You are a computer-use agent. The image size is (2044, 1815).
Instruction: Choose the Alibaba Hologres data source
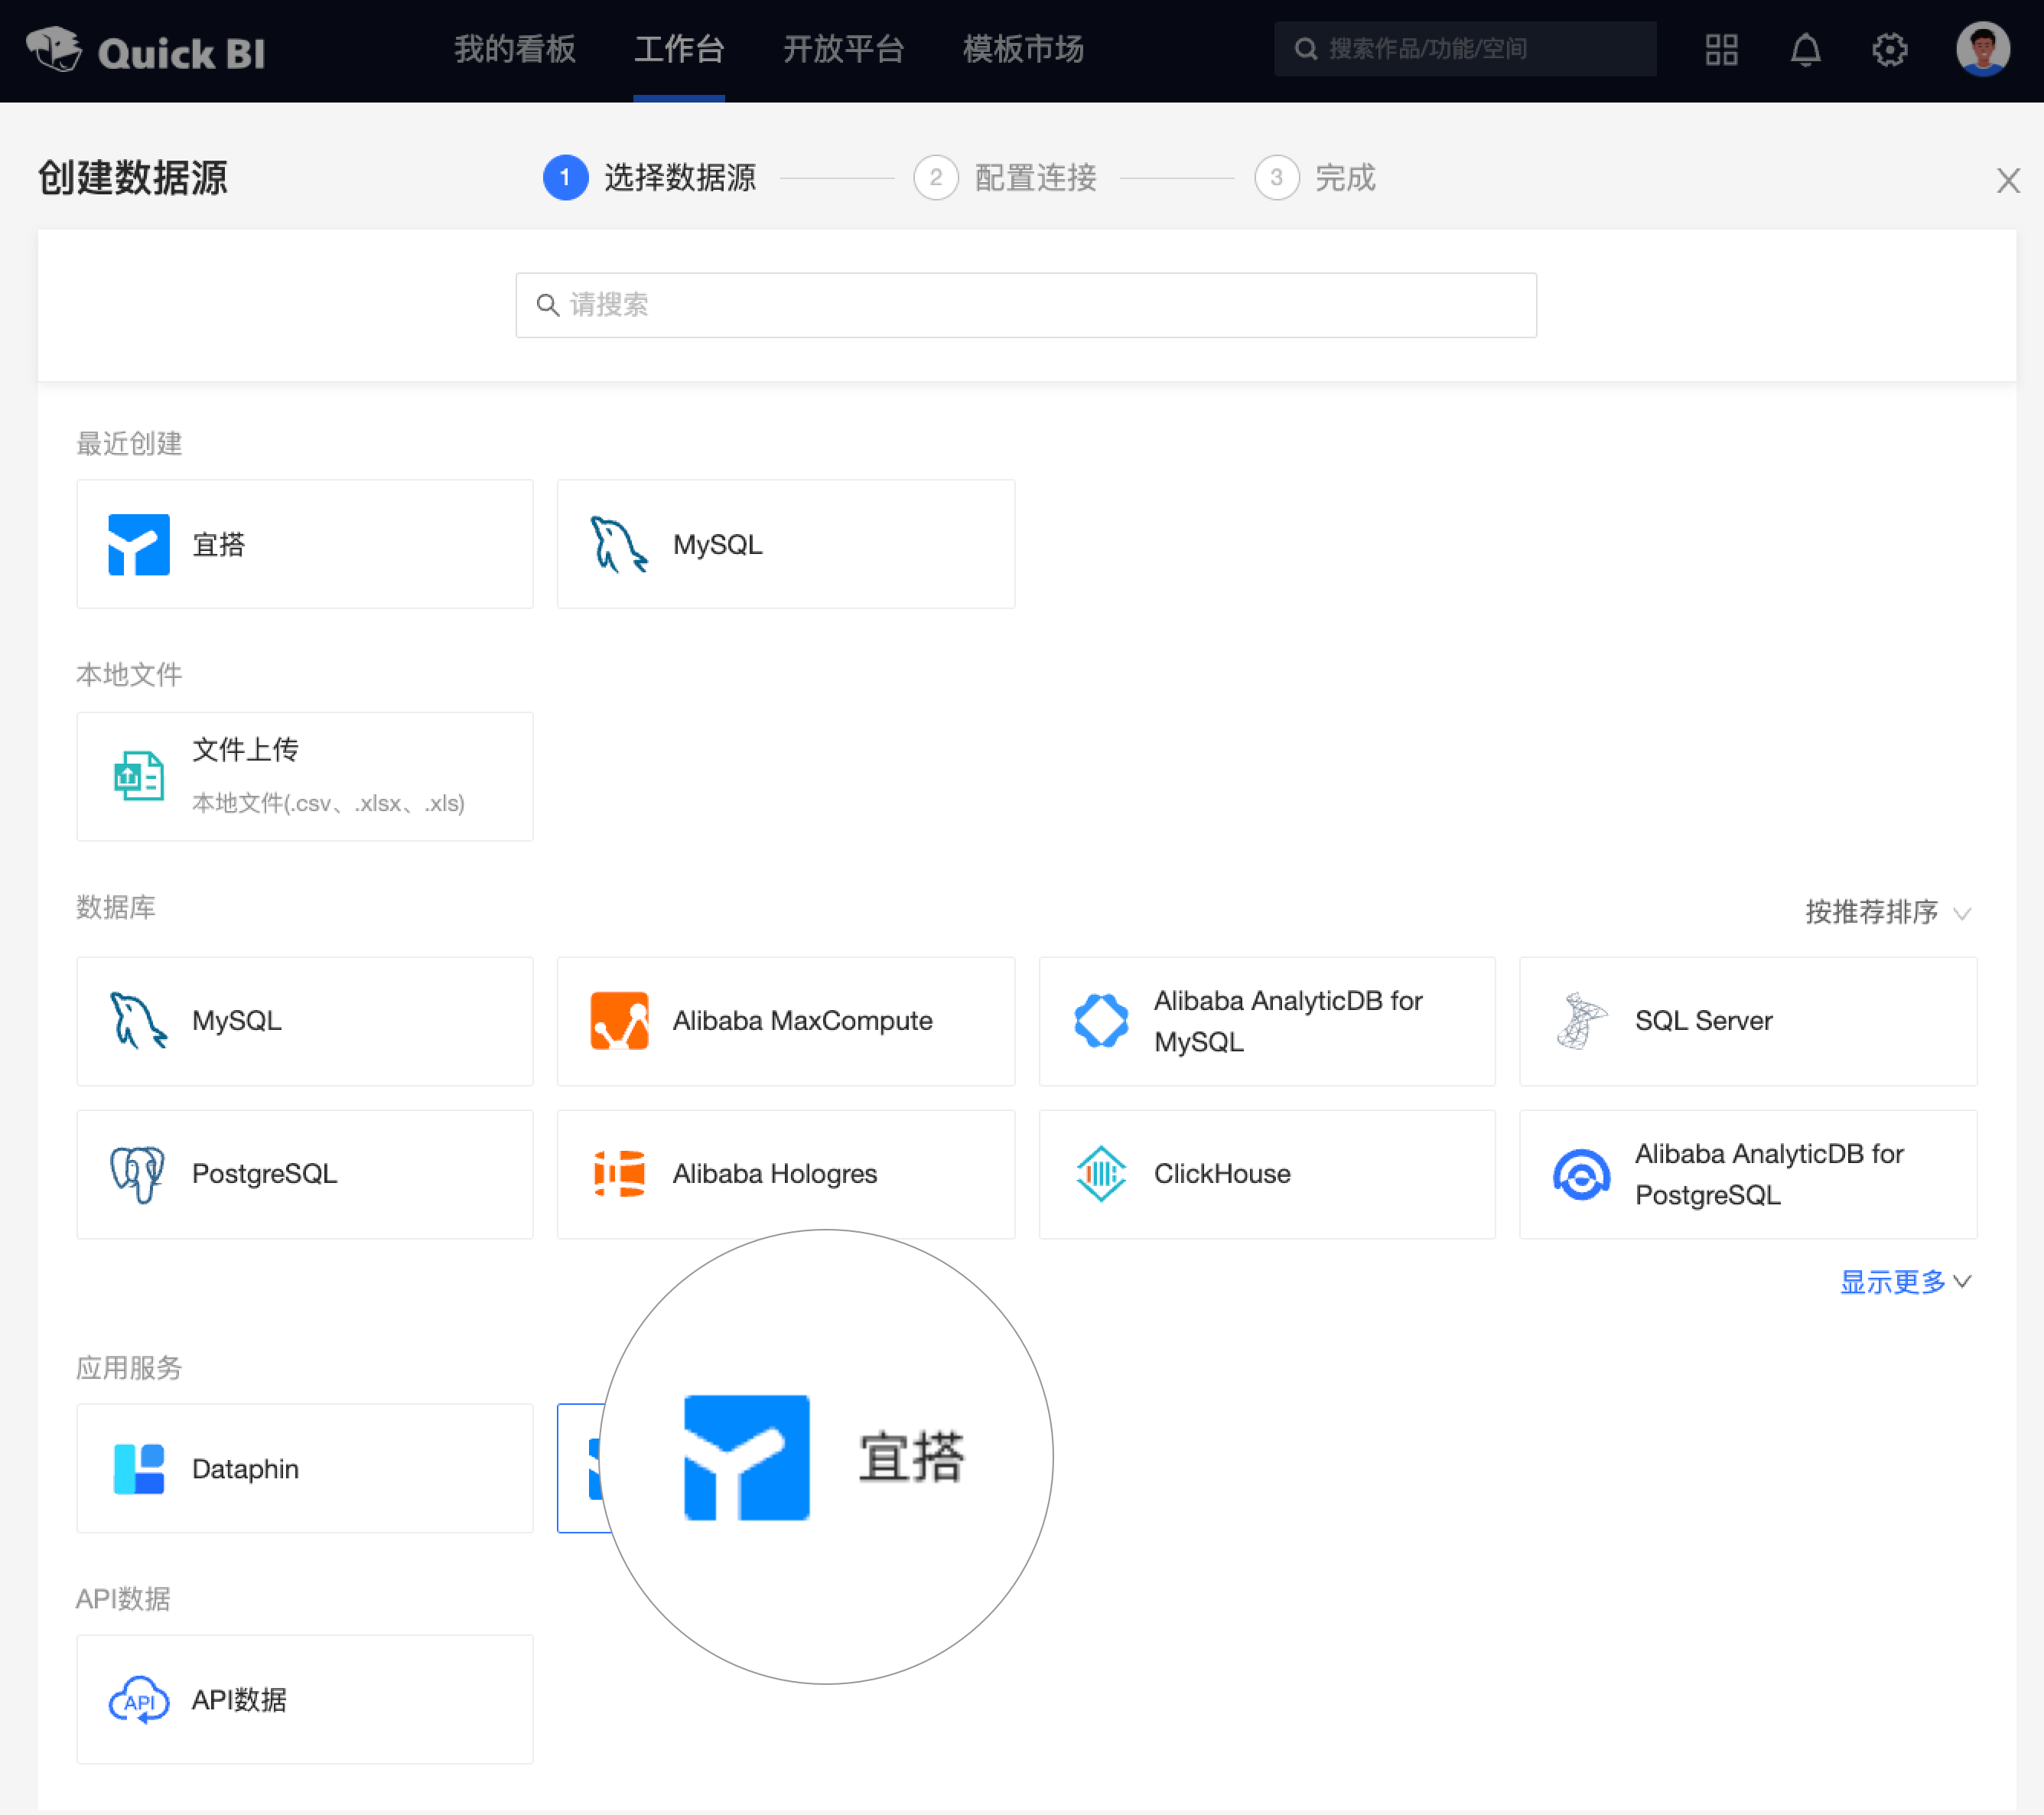(785, 1174)
